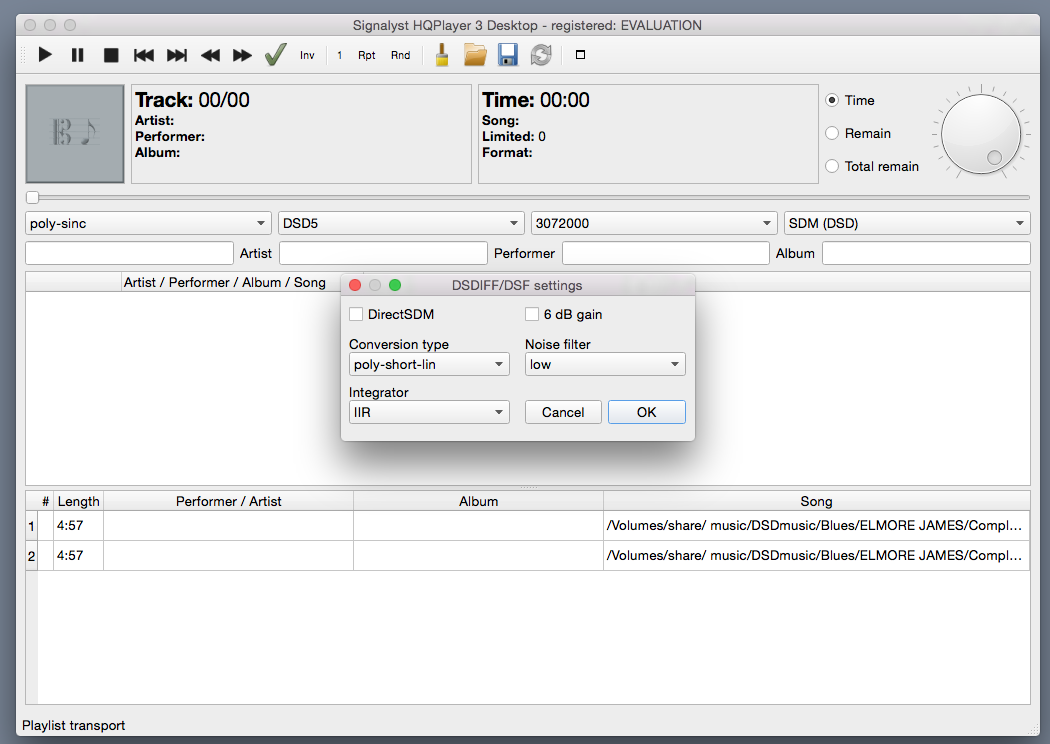This screenshot has width=1050, height=744.
Task: Enable the DirectSDM checkbox
Action: click(356, 314)
